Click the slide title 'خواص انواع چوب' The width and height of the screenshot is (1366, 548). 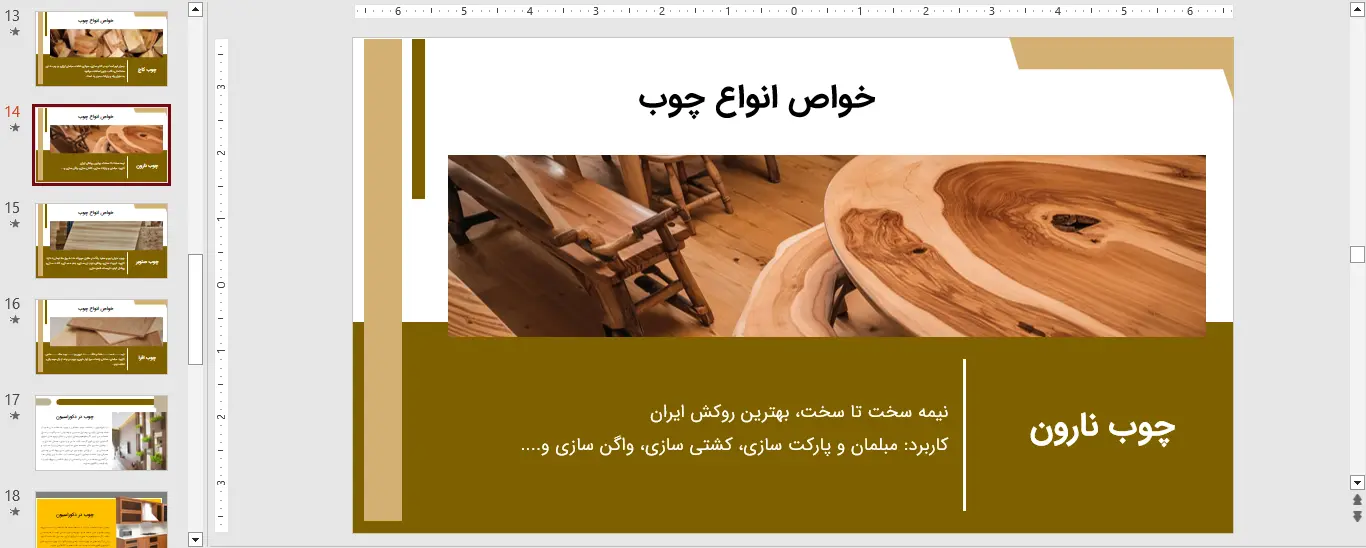coord(756,98)
